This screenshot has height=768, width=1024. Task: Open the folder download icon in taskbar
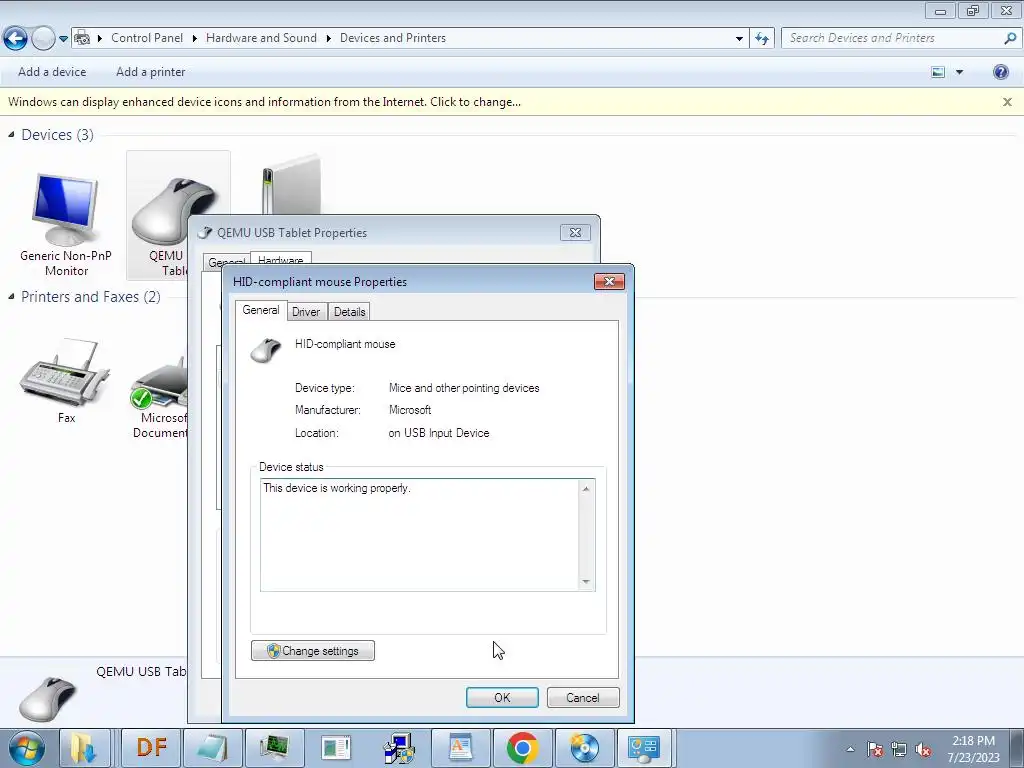pos(84,748)
